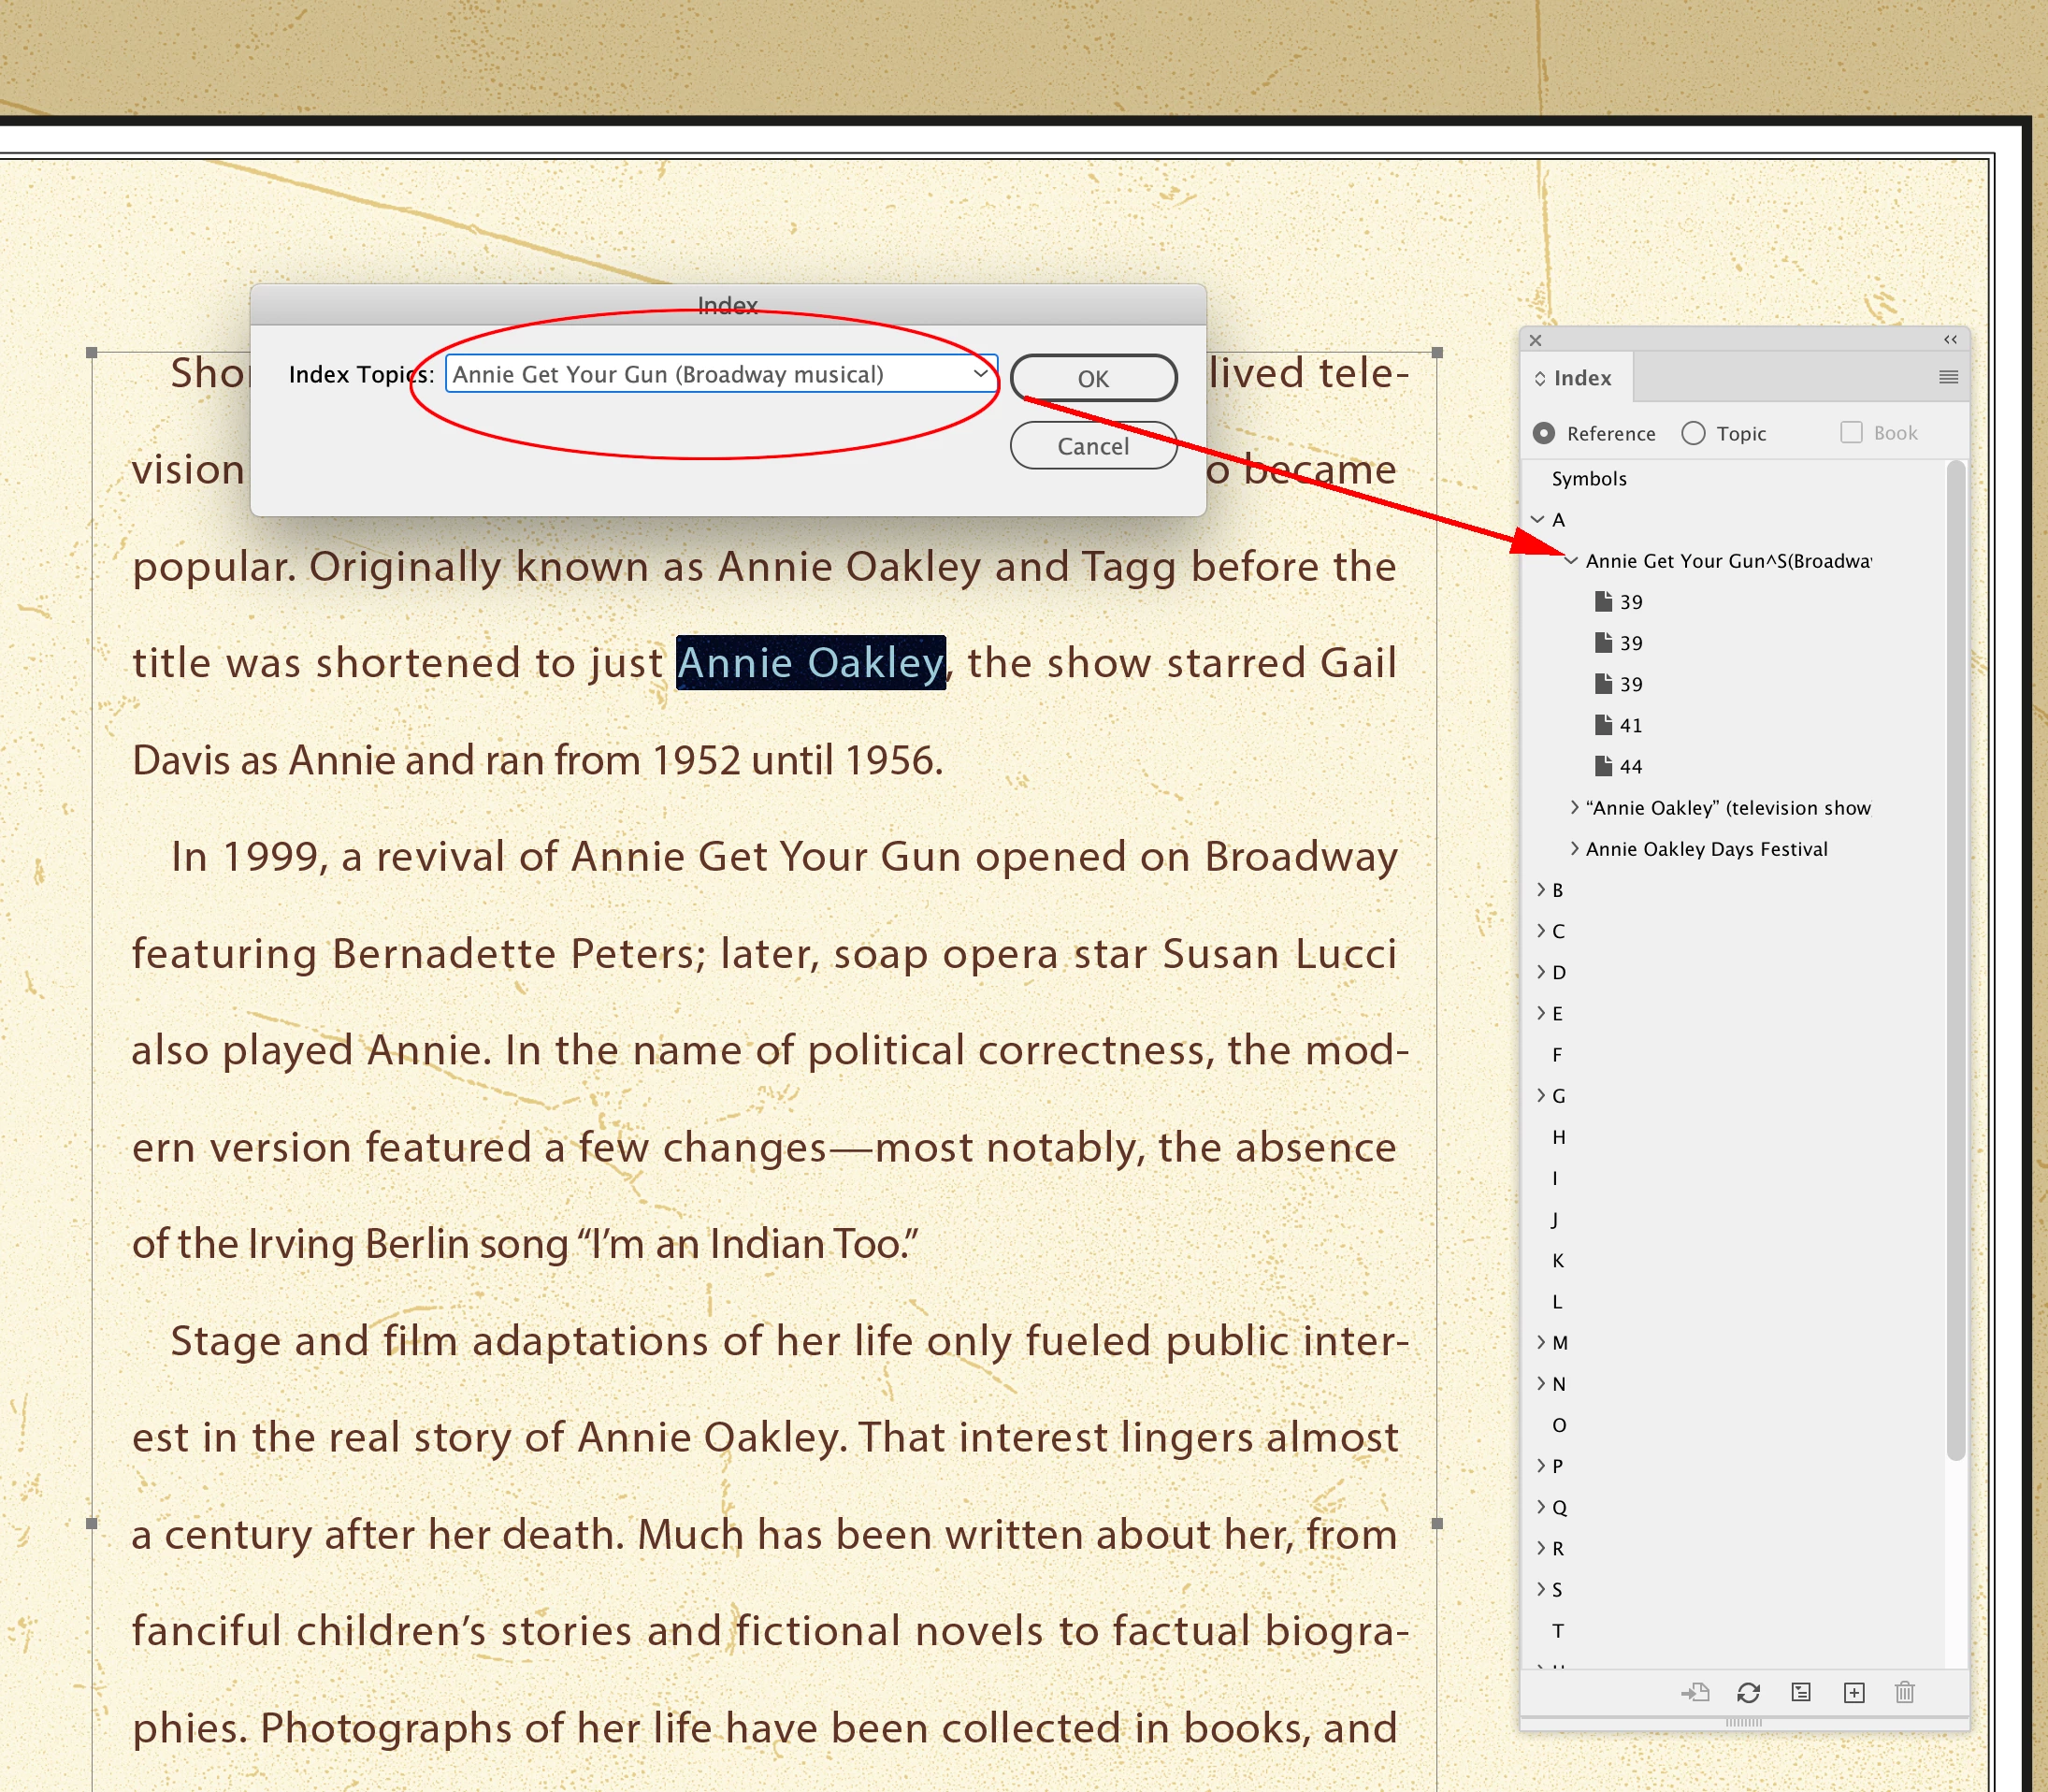Enable the Book checkbox
2048x1792 pixels.
pyautogui.click(x=1851, y=432)
